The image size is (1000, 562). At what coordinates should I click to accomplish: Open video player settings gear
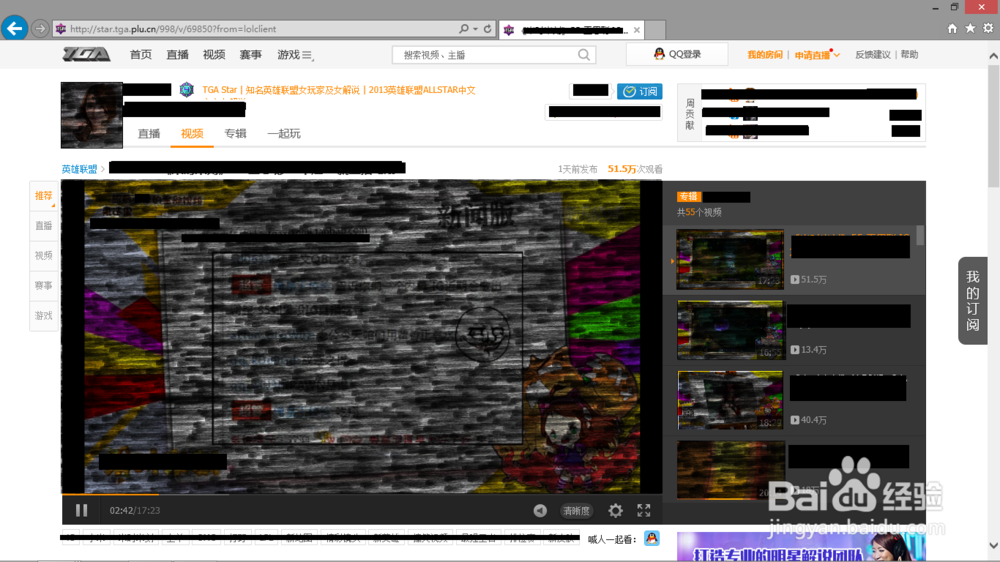coord(615,510)
